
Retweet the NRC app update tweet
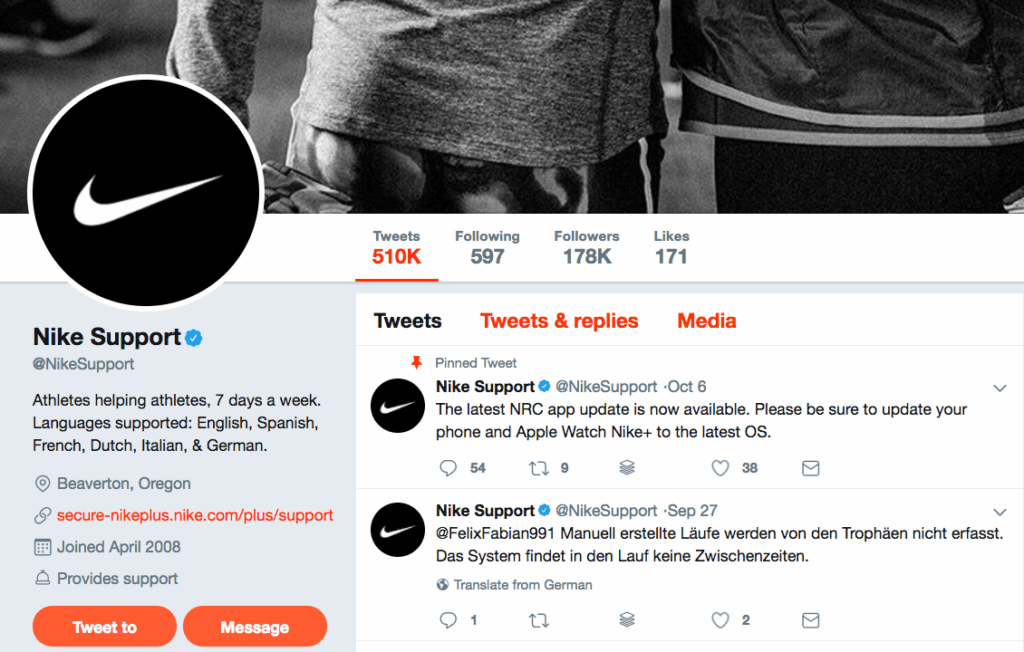(x=538, y=467)
